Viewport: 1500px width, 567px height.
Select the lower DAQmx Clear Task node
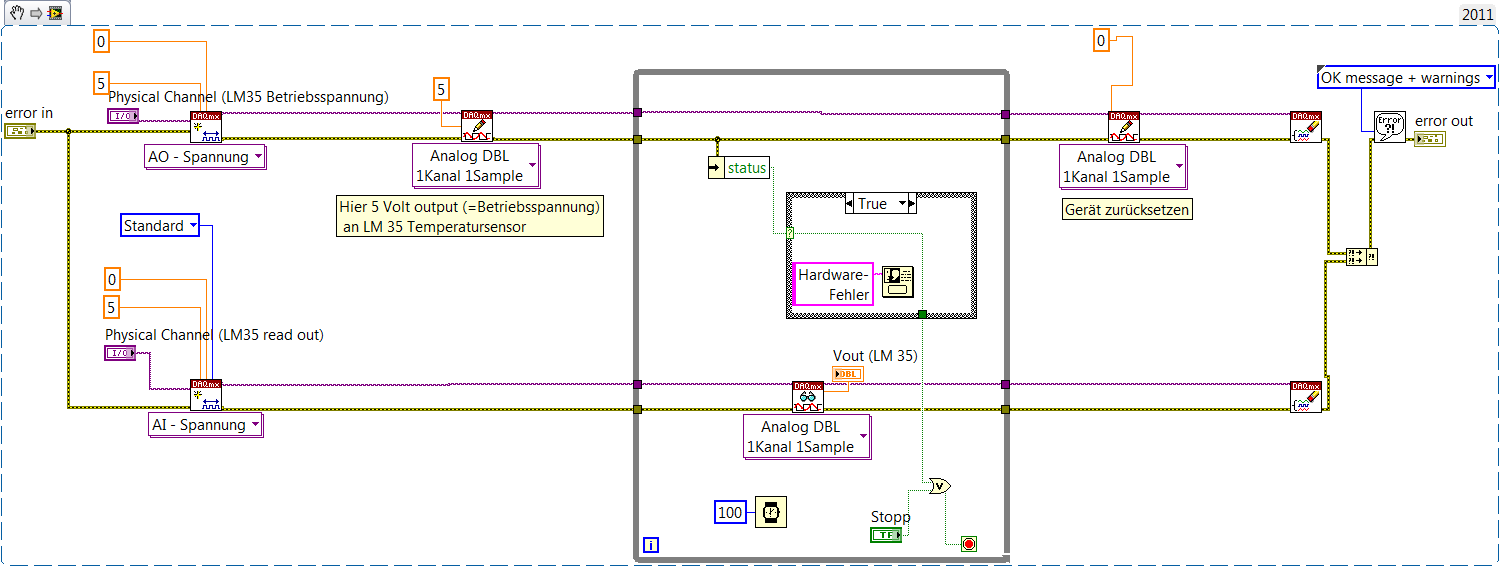point(1306,397)
